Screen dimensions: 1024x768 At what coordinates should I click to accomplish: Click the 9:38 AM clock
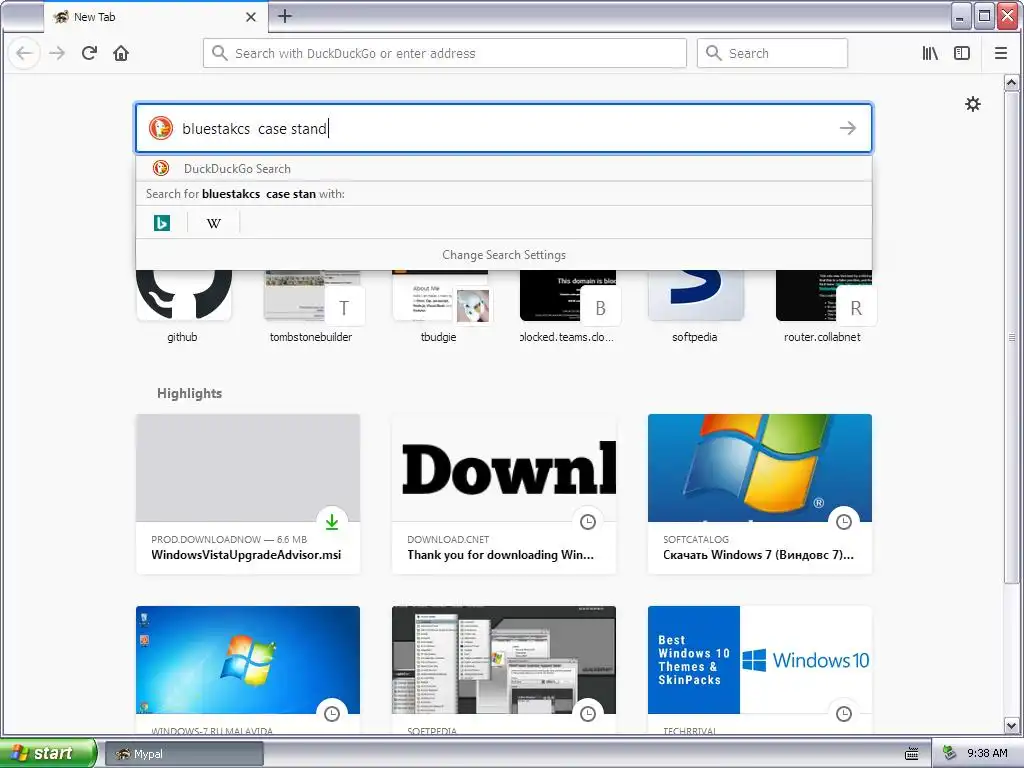(987, 753)
